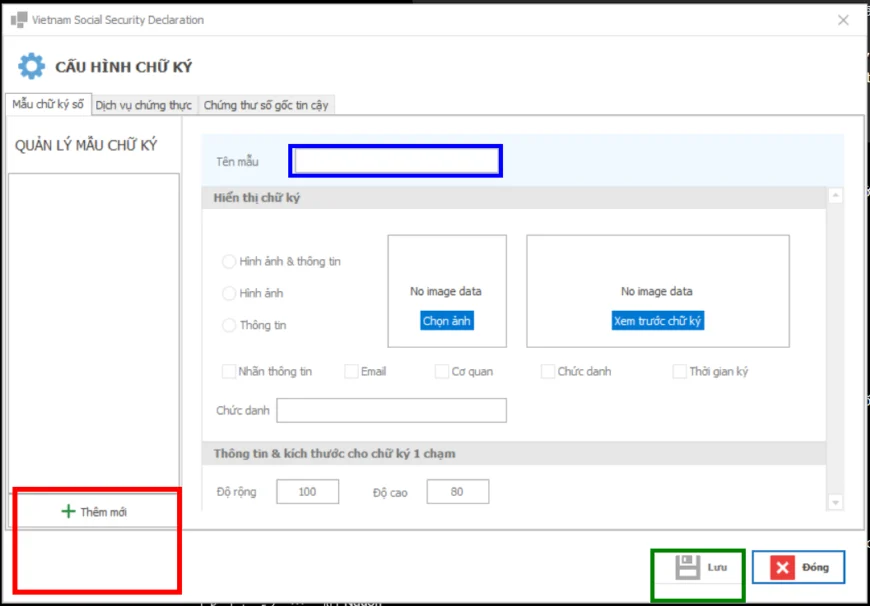Toggle the Thời gian ký checkbox
This screenshot has height=606, width=870.
point(679,371)
